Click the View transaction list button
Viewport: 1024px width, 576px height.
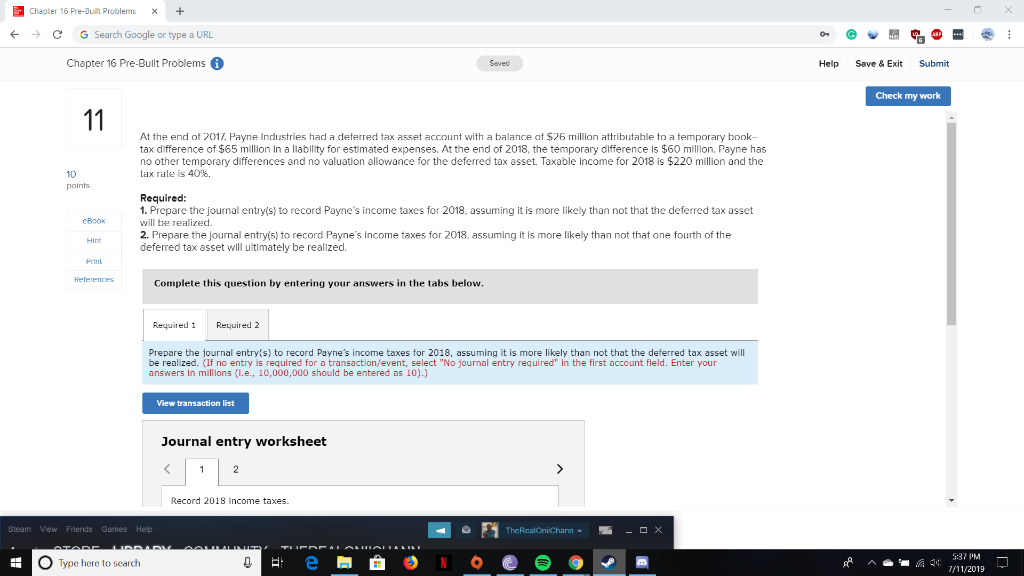pyautogui.click(x=195, y=402)
